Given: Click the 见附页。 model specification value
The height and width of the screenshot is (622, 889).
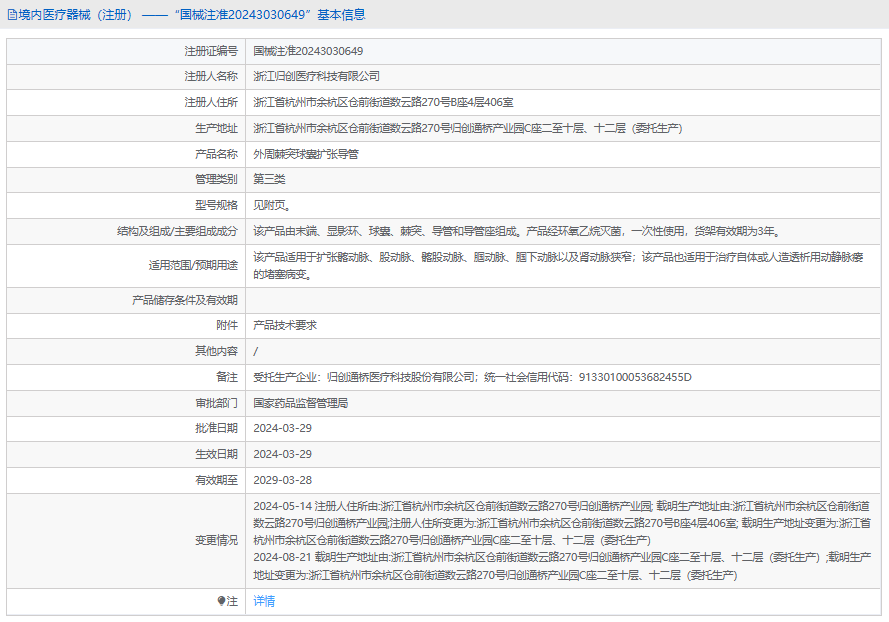Looking at the screenshot, I should pos(272,205).
